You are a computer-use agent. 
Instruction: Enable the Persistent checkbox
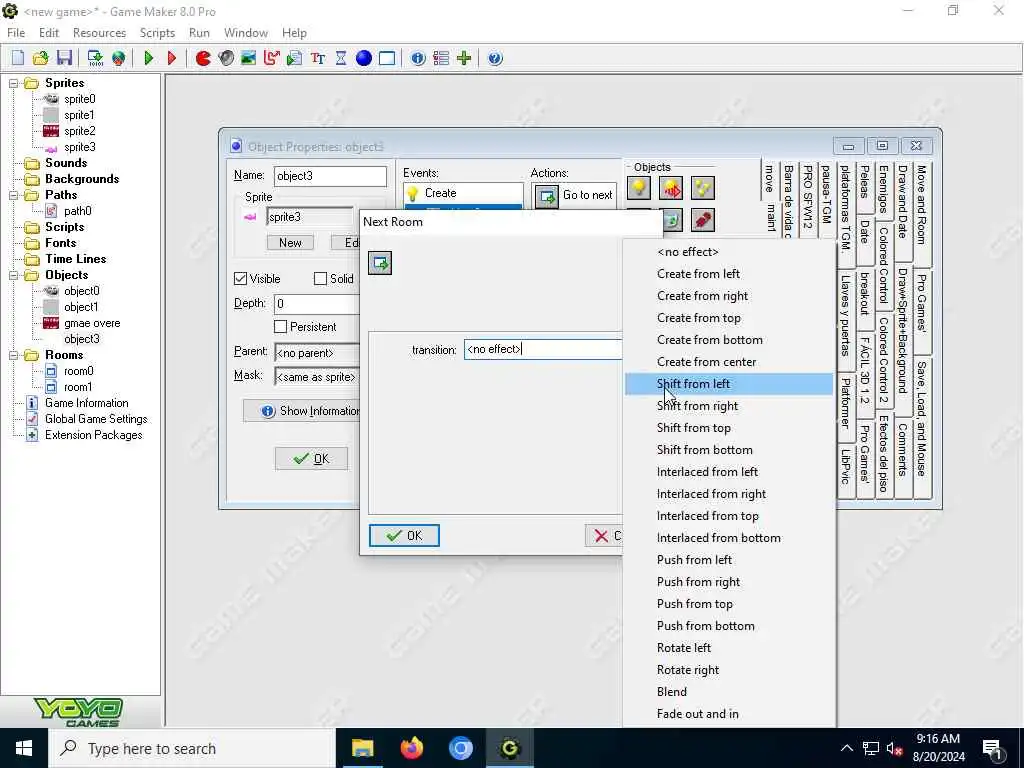pyautogui.click(x=281, y=327)
